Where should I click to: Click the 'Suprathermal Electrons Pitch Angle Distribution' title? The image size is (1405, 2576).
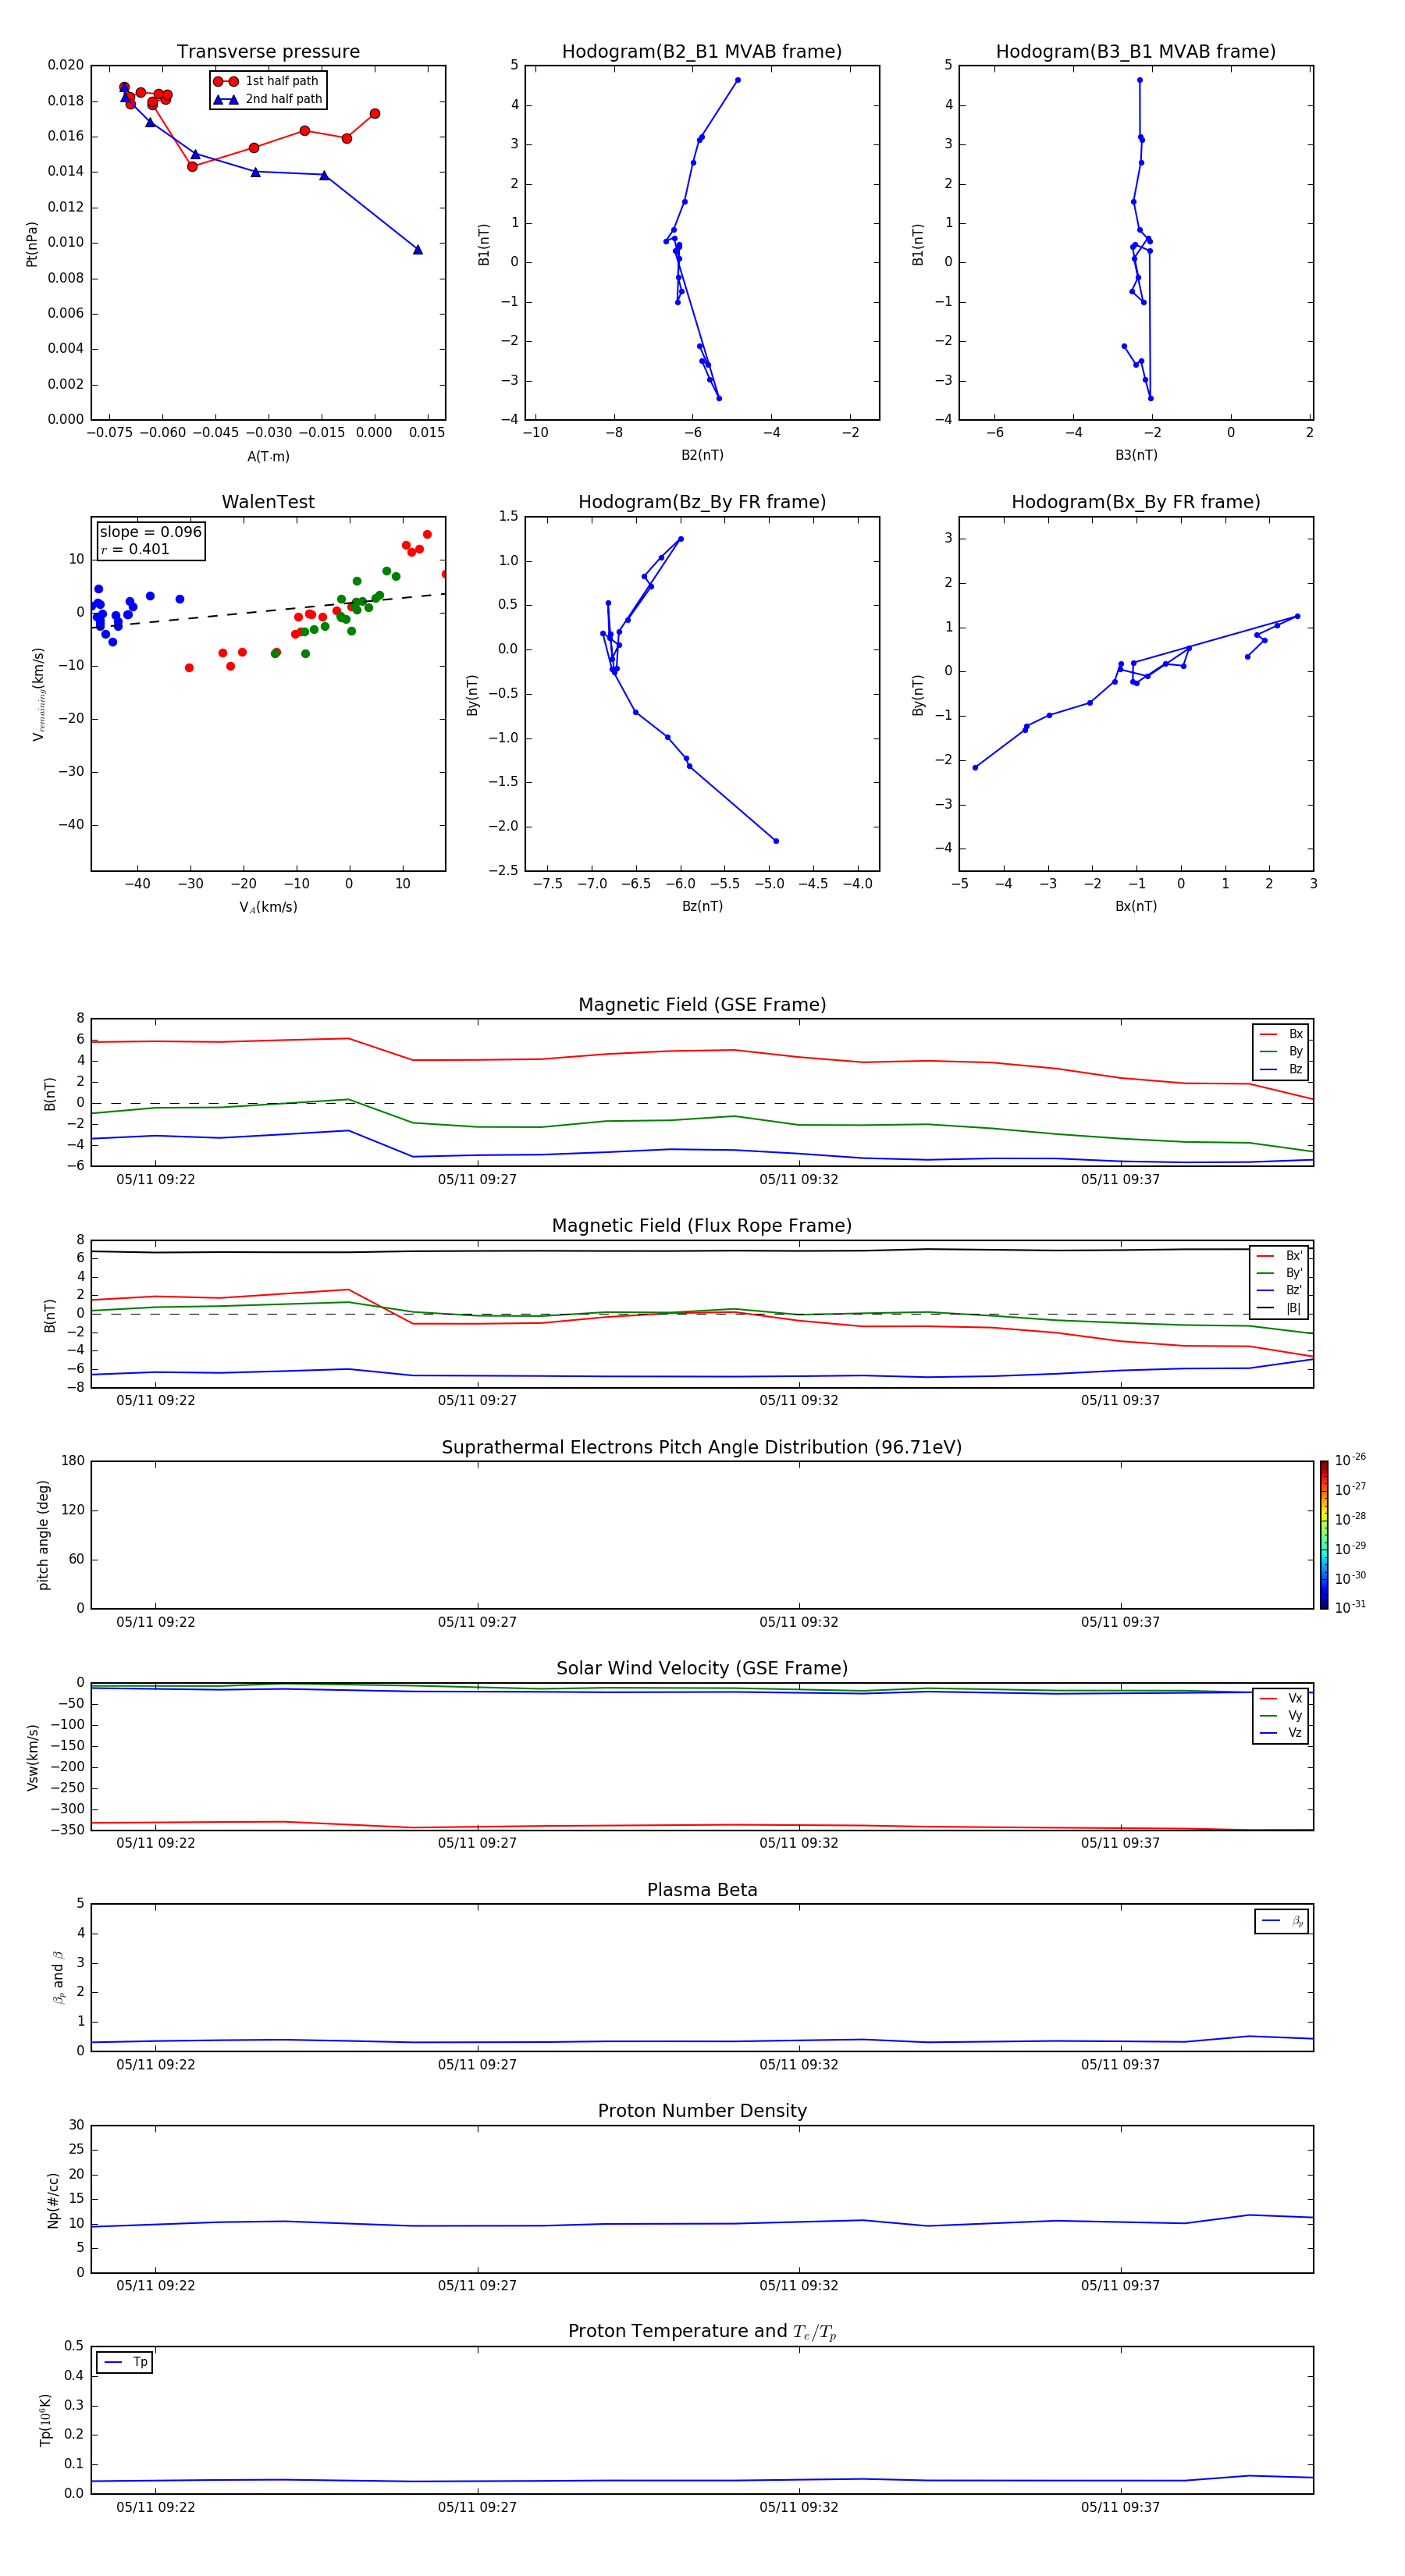pos(702,1448)
